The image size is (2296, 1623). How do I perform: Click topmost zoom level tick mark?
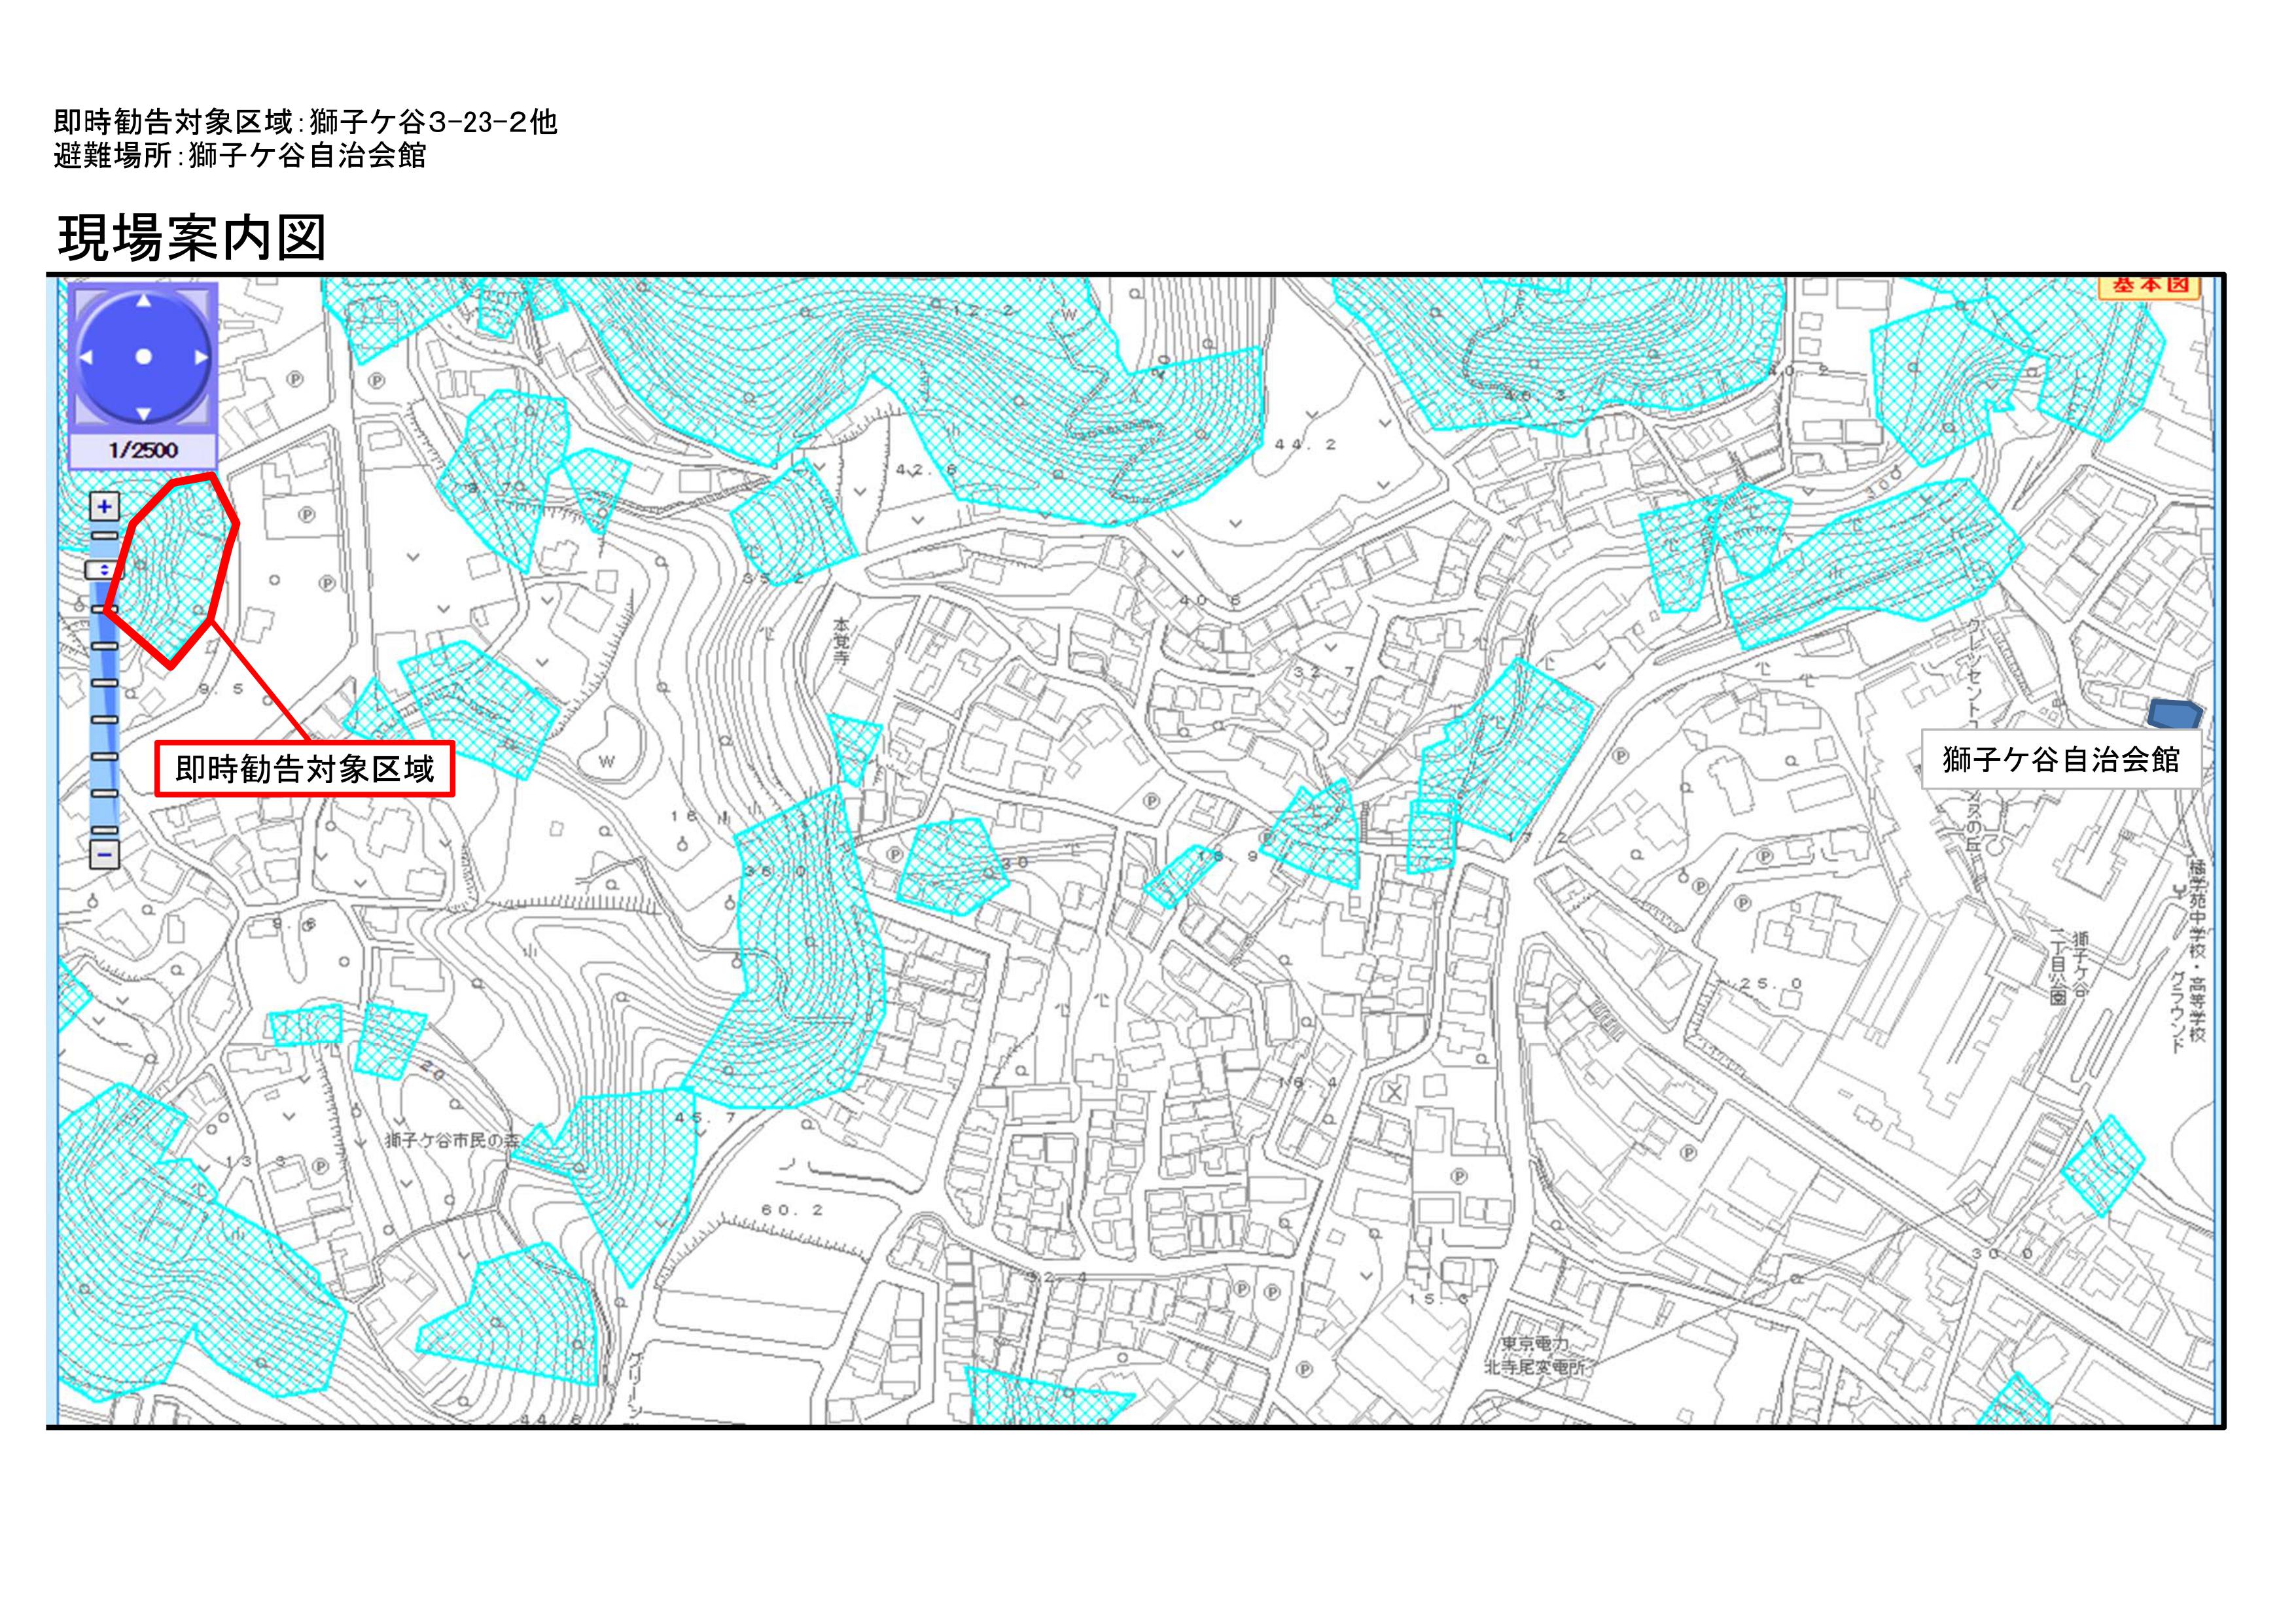click(105, 536)
